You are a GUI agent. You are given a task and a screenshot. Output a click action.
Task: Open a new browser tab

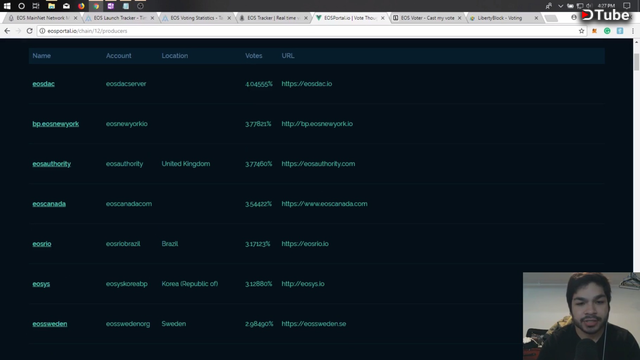point(551,18)
